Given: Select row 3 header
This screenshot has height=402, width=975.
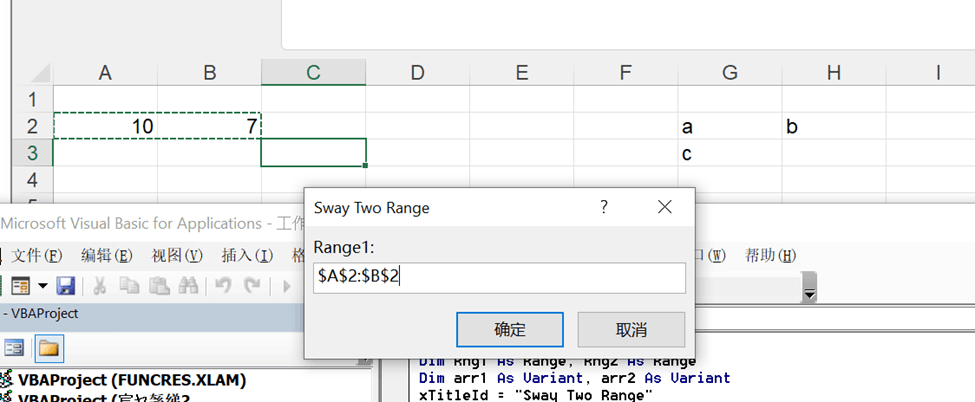Looking at the screenshot, I should [x=32, y=153].
